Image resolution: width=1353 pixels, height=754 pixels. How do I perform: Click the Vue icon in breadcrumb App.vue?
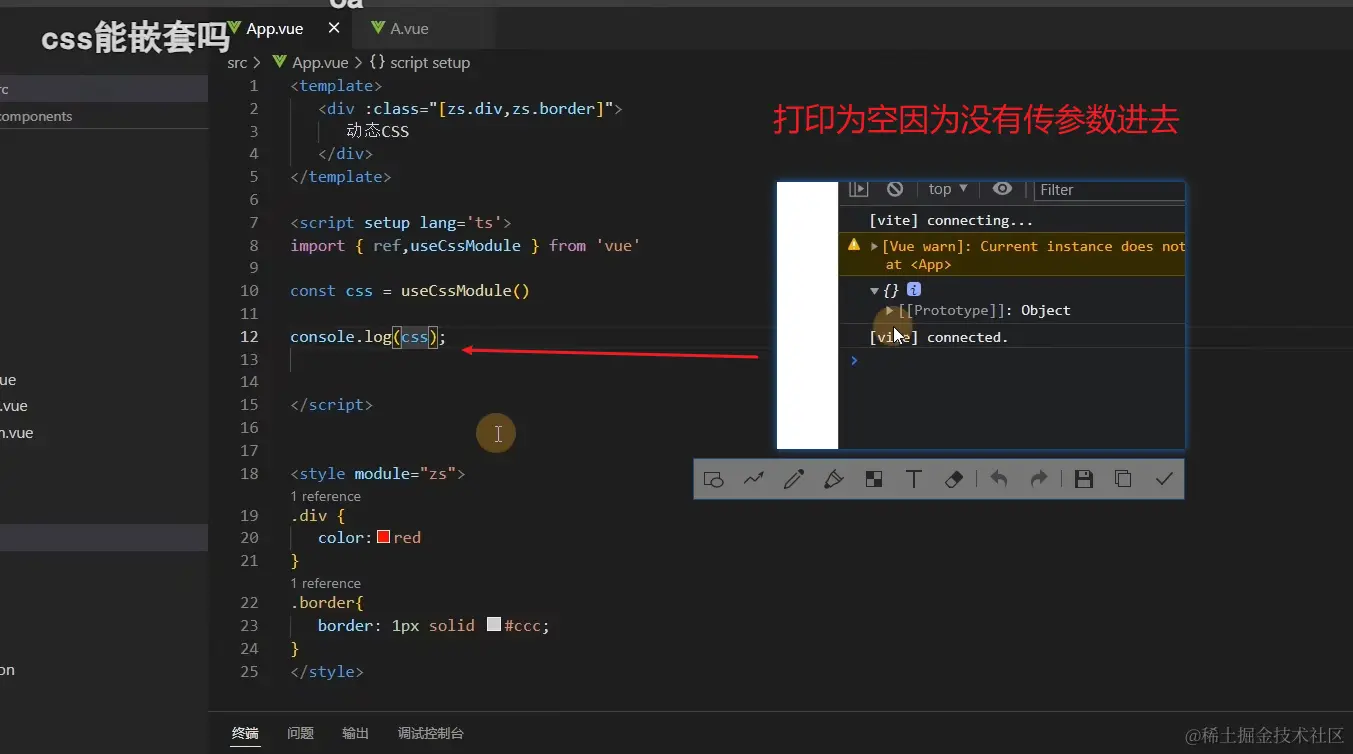tap(280, 62)
